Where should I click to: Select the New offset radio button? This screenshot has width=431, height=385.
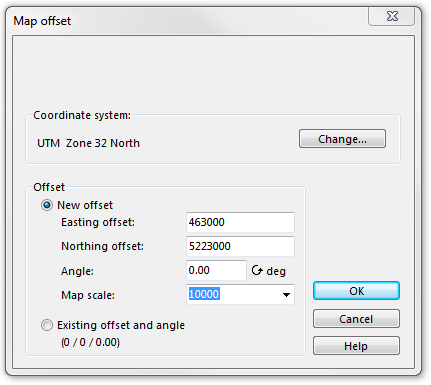47,205
